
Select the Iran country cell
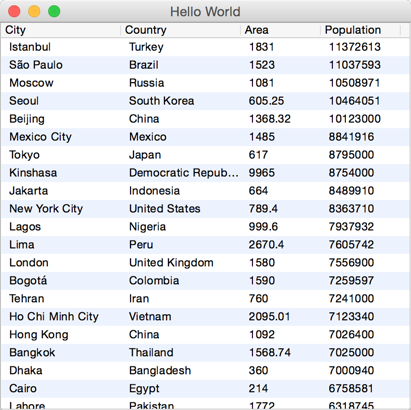click(139, 299)
